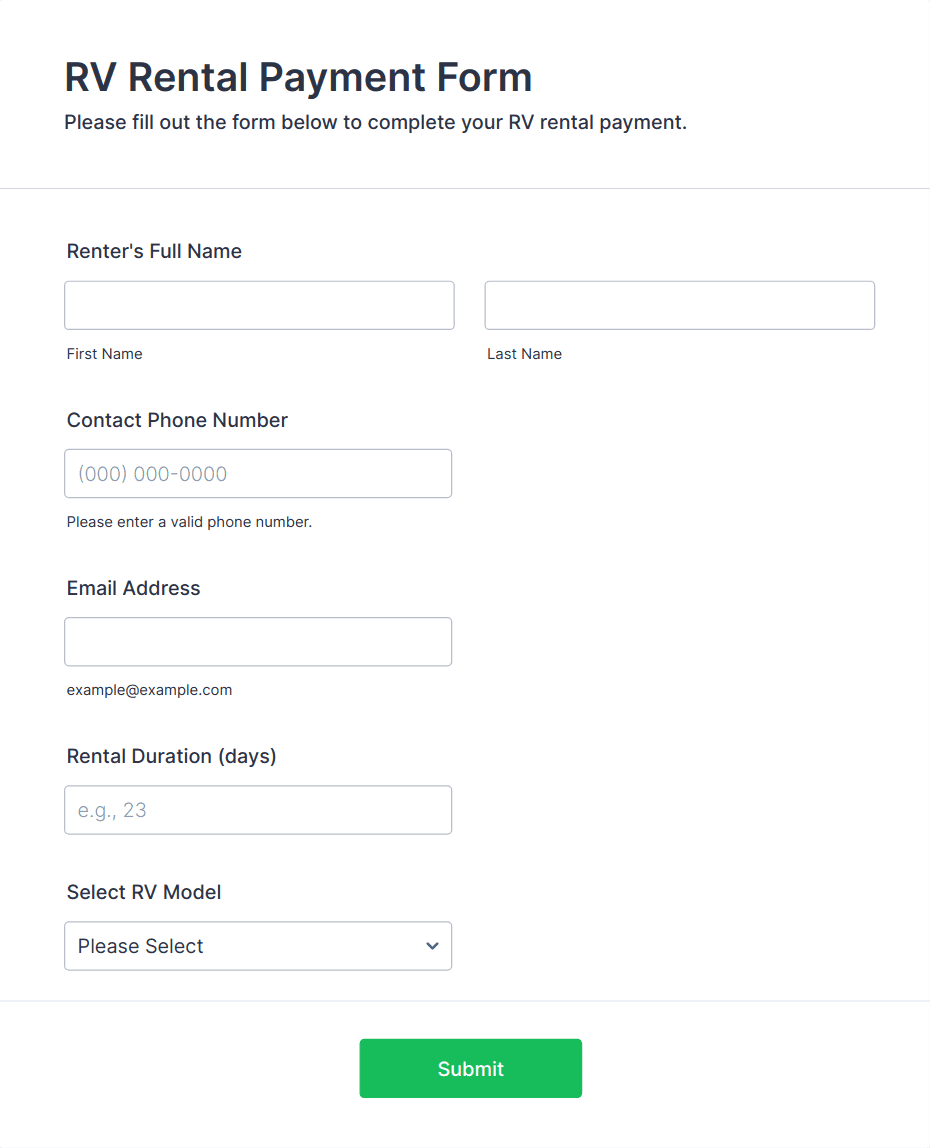Focus the Rental Duration days field

pyautogui.click(x=257, y=809)
